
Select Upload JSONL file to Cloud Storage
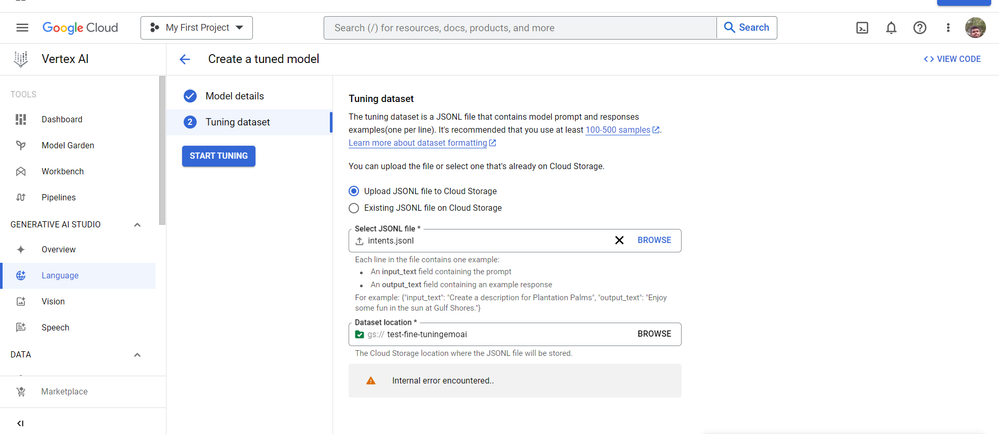pos(354,191)
